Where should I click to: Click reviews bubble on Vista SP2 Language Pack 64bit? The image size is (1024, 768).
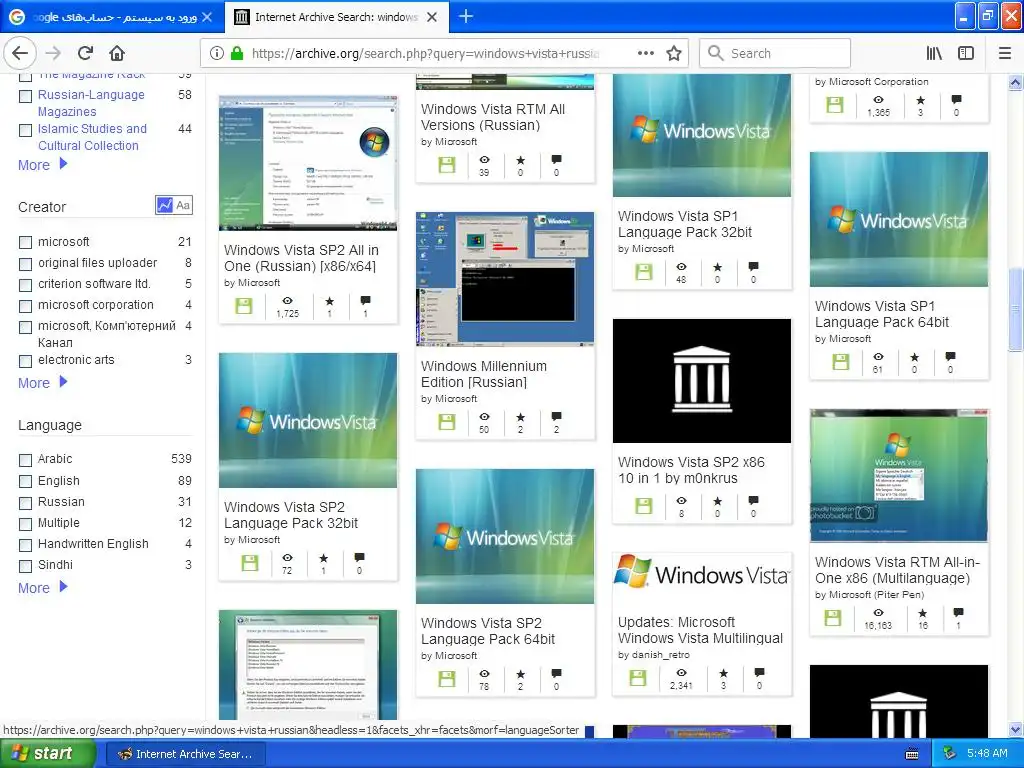556,673
